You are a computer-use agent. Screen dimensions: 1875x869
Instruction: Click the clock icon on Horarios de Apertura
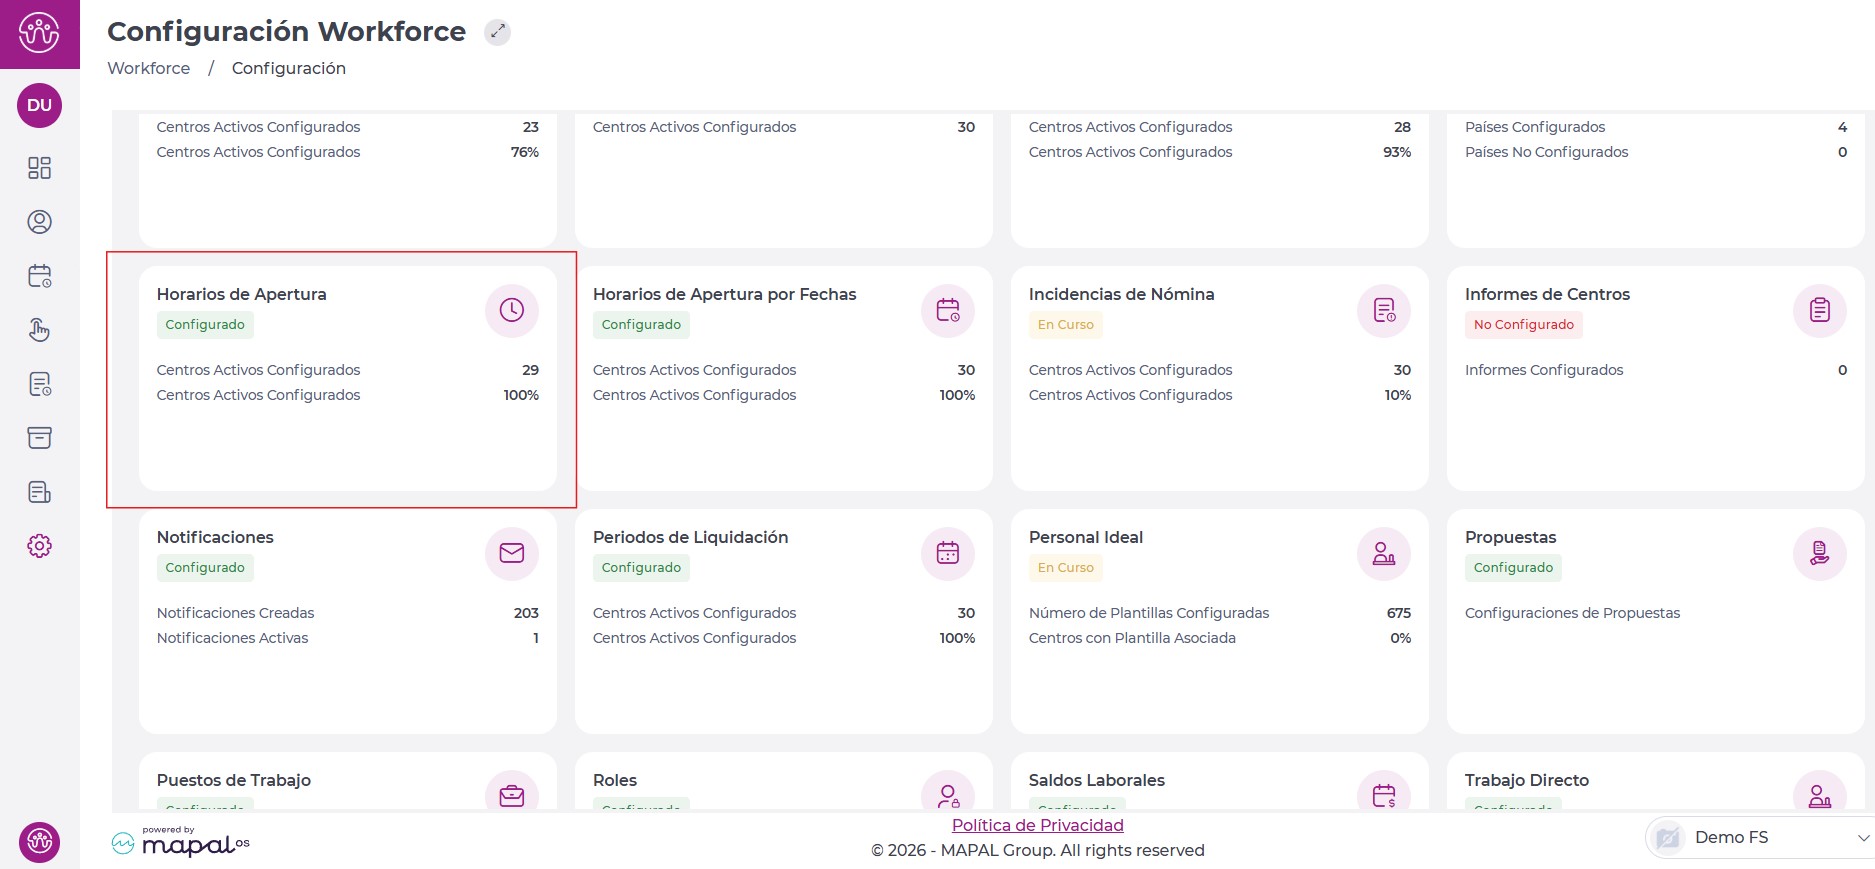(x=511, y=310)
